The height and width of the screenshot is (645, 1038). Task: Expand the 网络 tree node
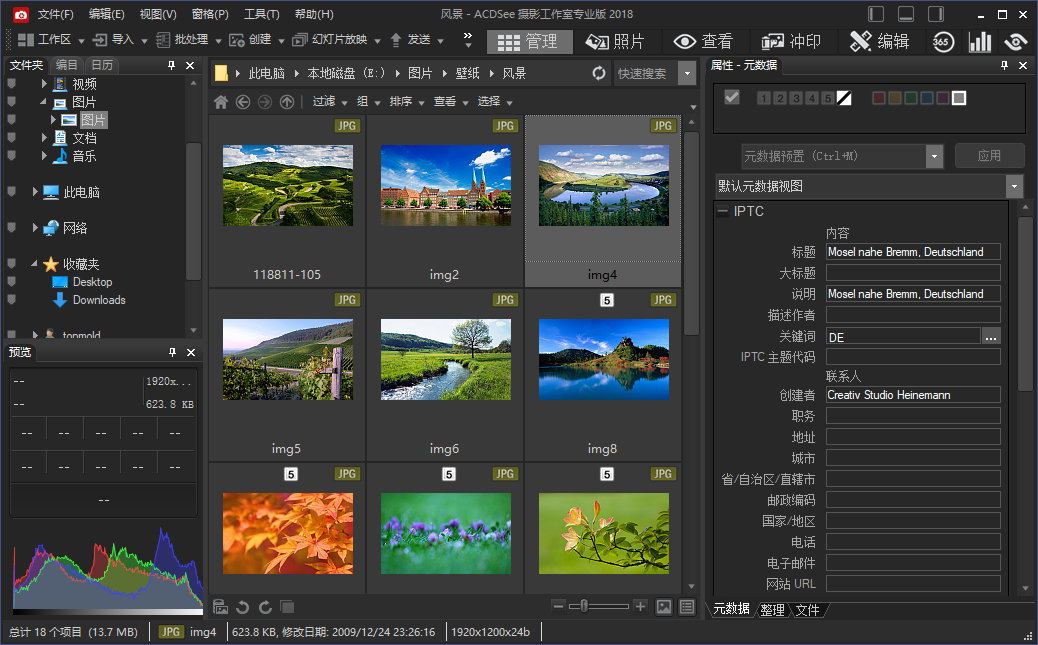click(x=34, y=228)
